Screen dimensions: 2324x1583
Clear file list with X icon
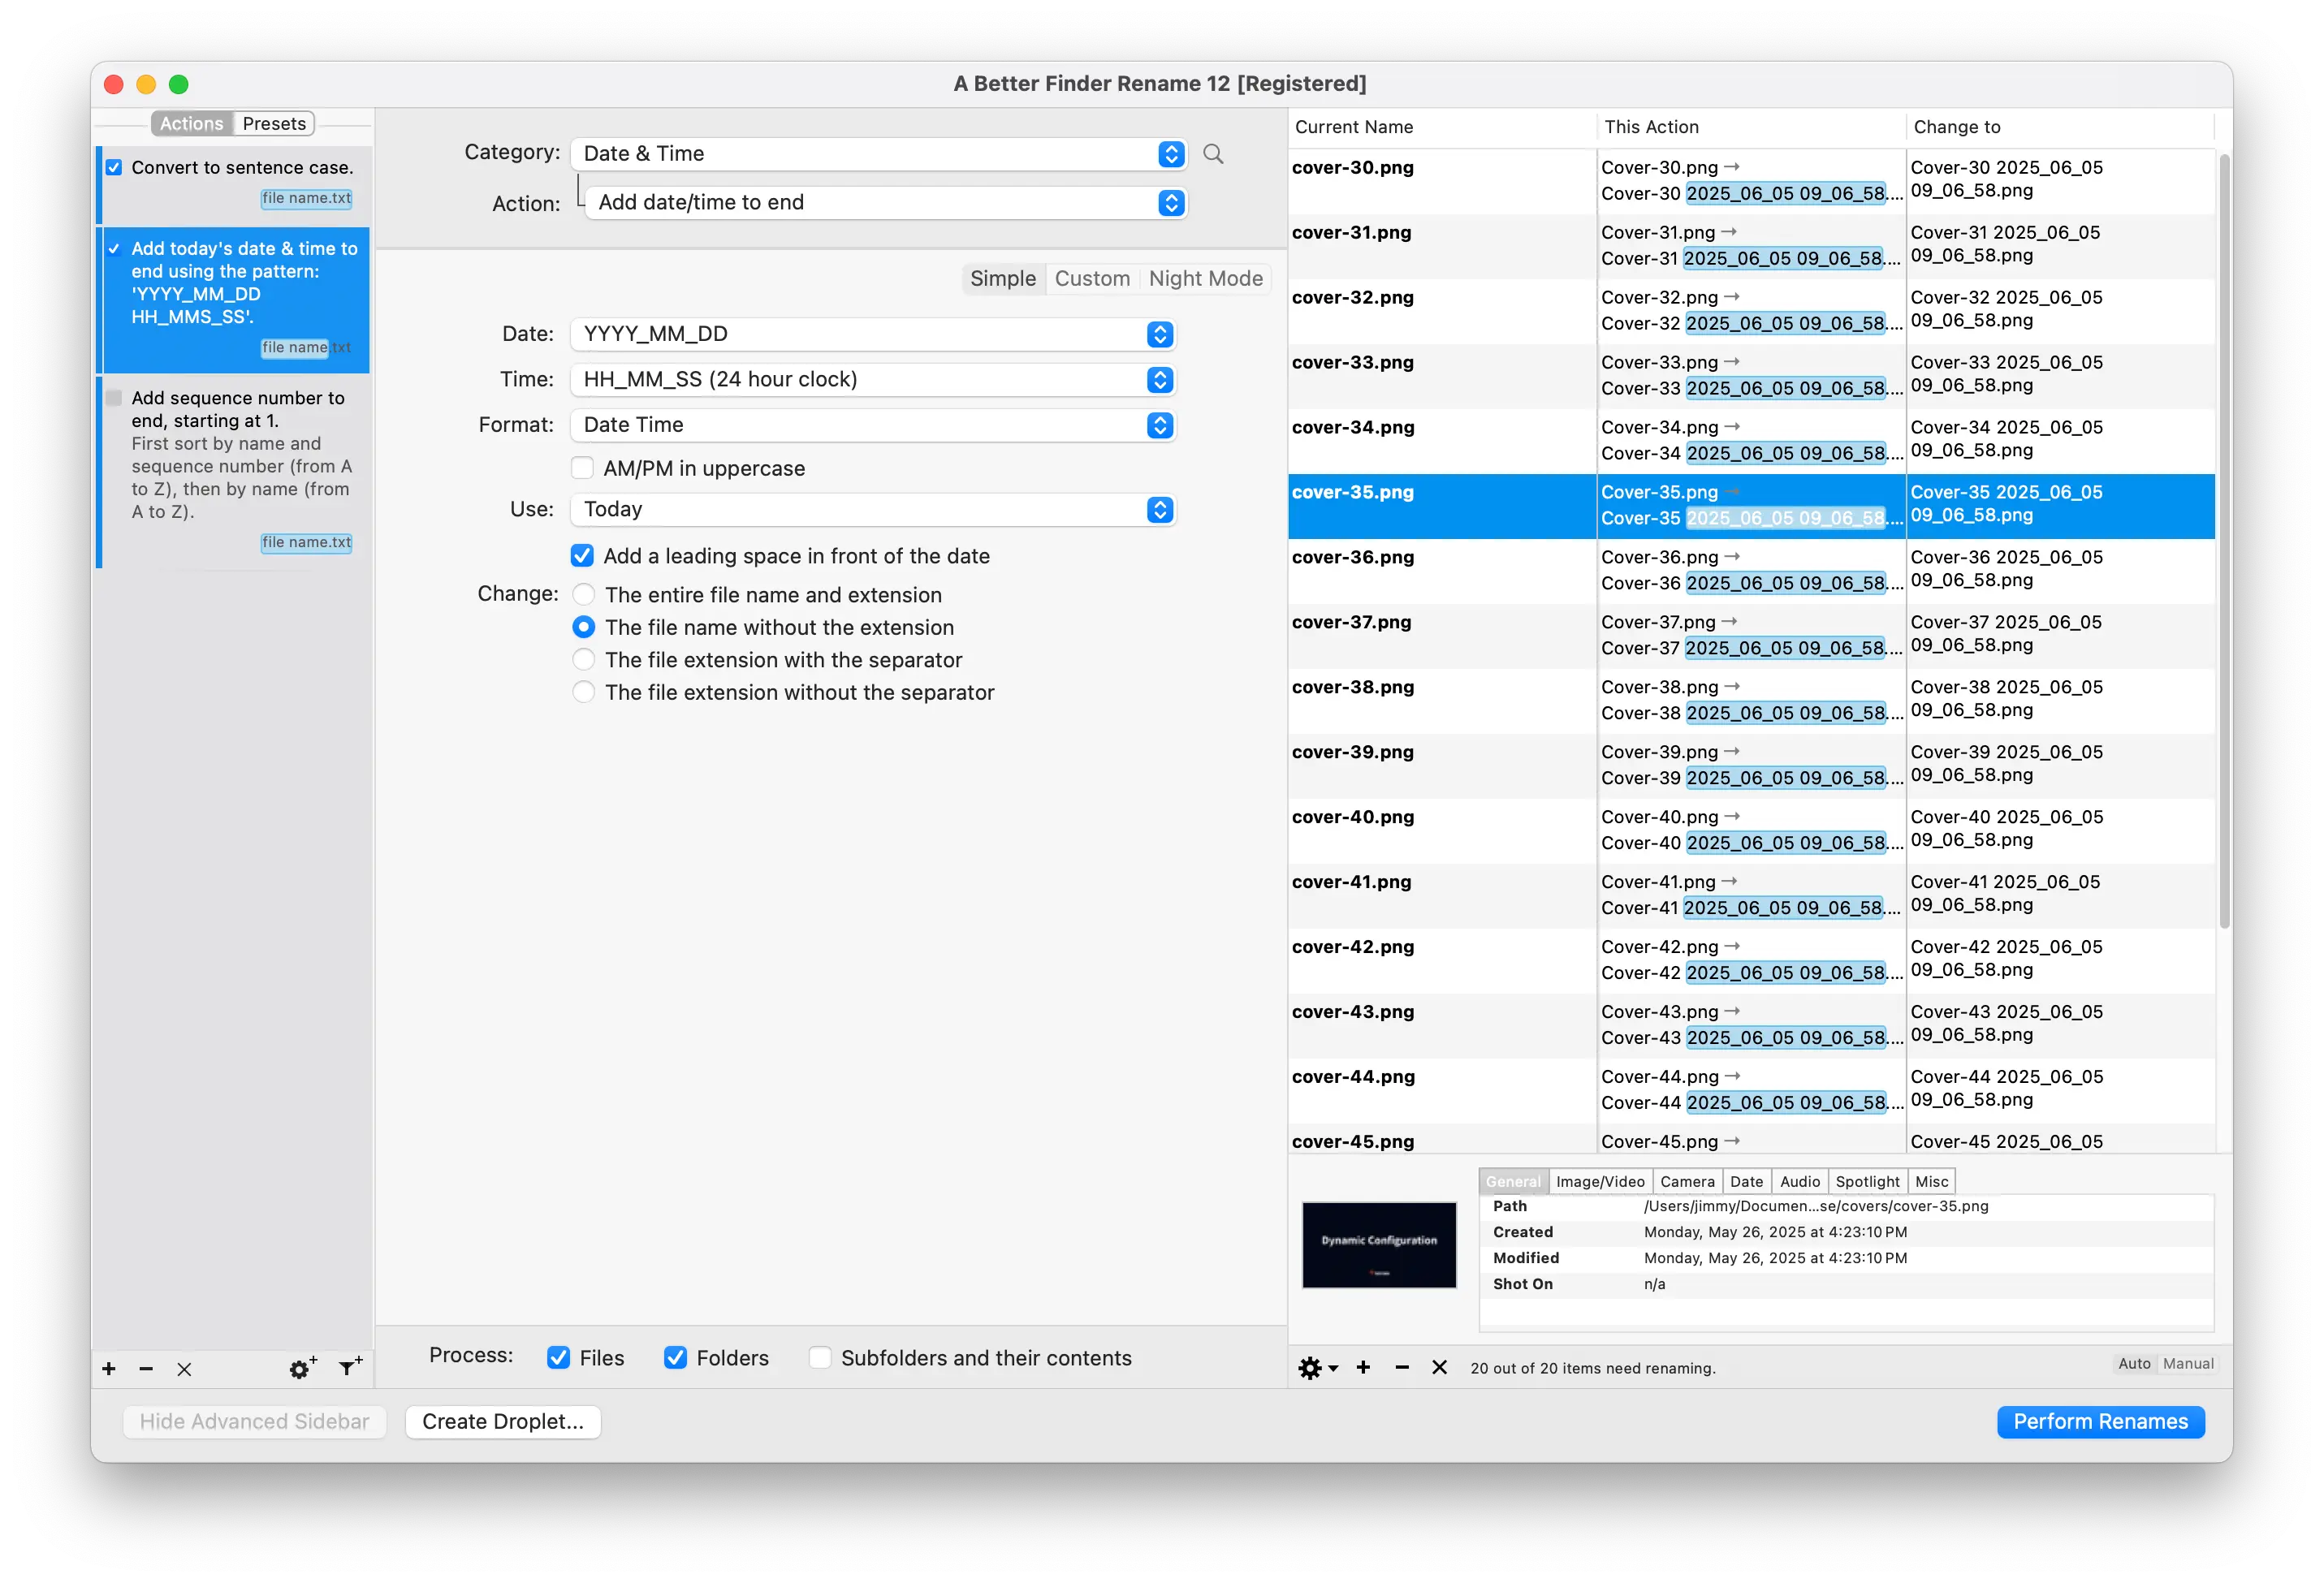point(1439,1367)
